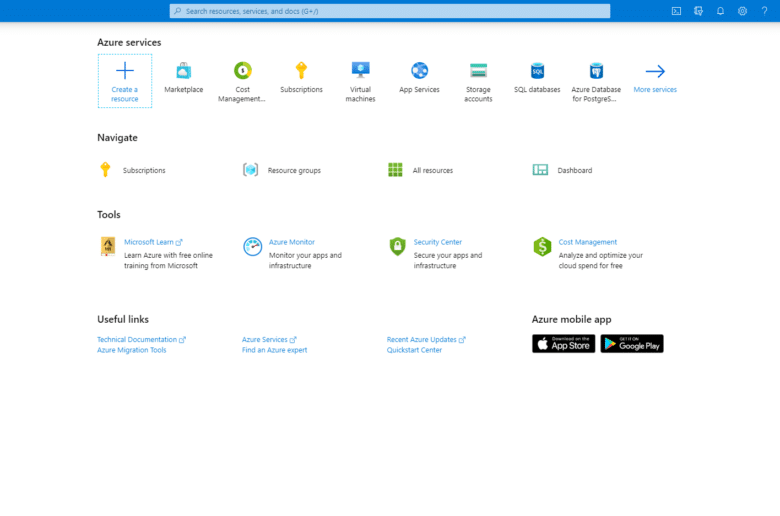Click the Resource groups label
Screen dimensions: 780x516
(x=294, y=170)
